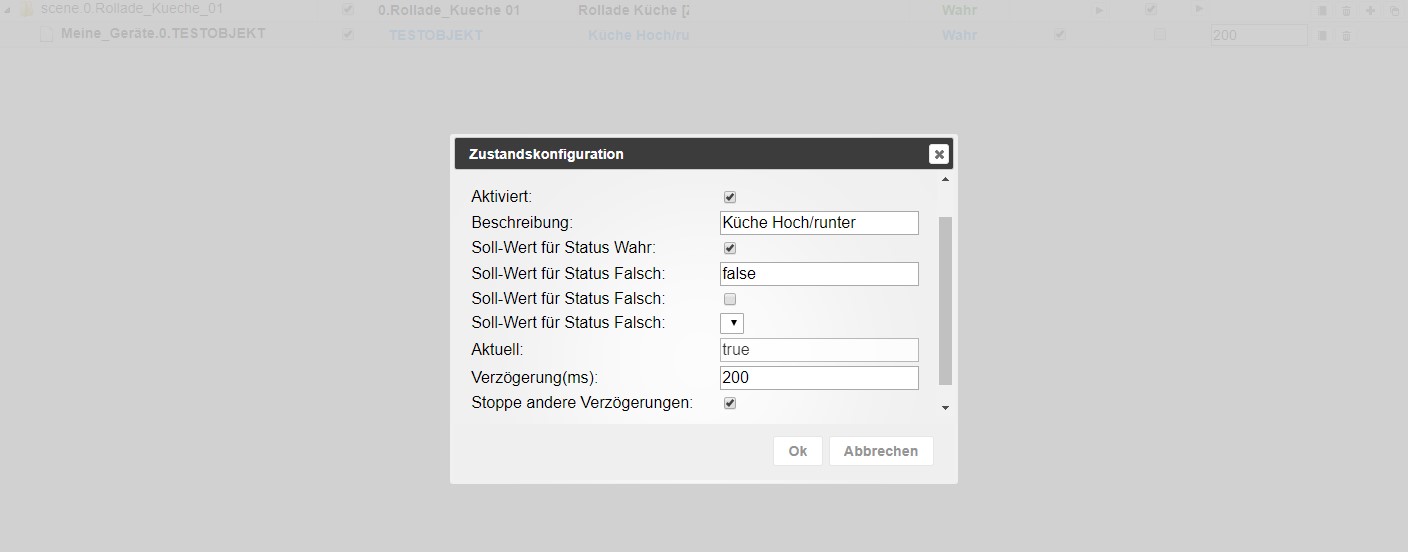Image resolution: width=1408 pixels, height=552 pixels.
Task: Click the Verzögerung(ms): label
Action: click(534, 378)
